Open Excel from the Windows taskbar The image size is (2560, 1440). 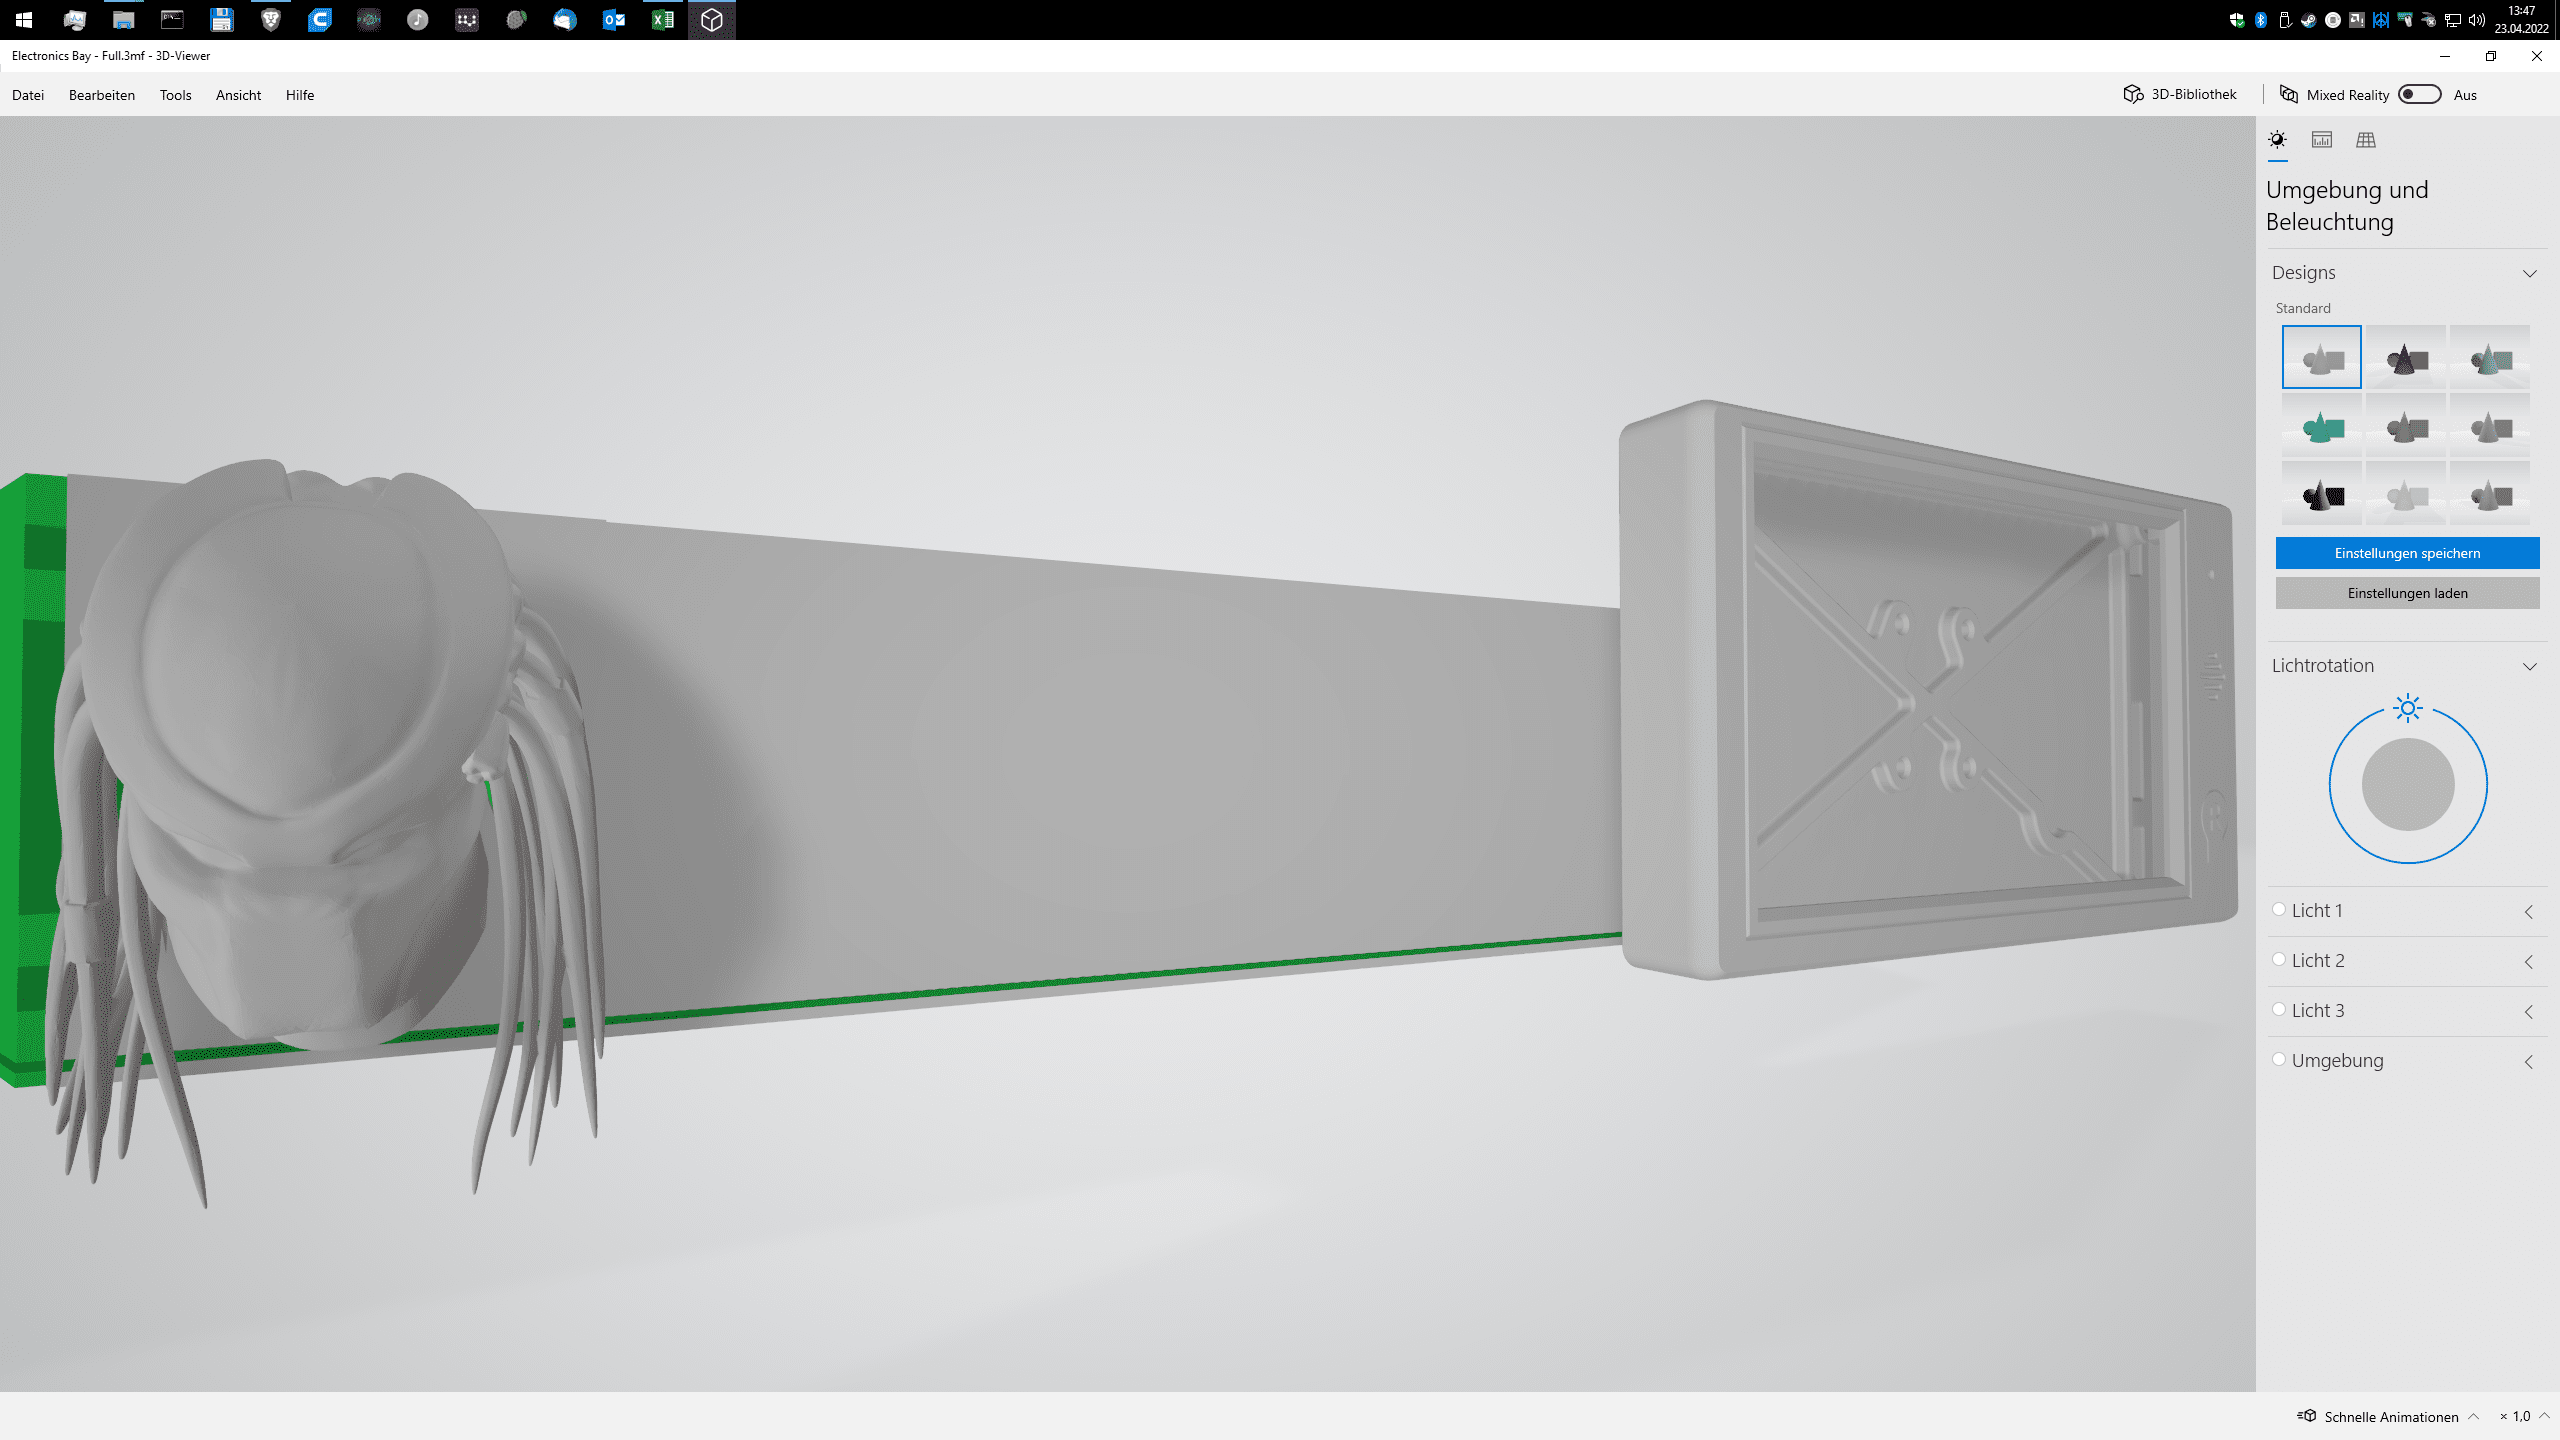[x=662, y=20]
